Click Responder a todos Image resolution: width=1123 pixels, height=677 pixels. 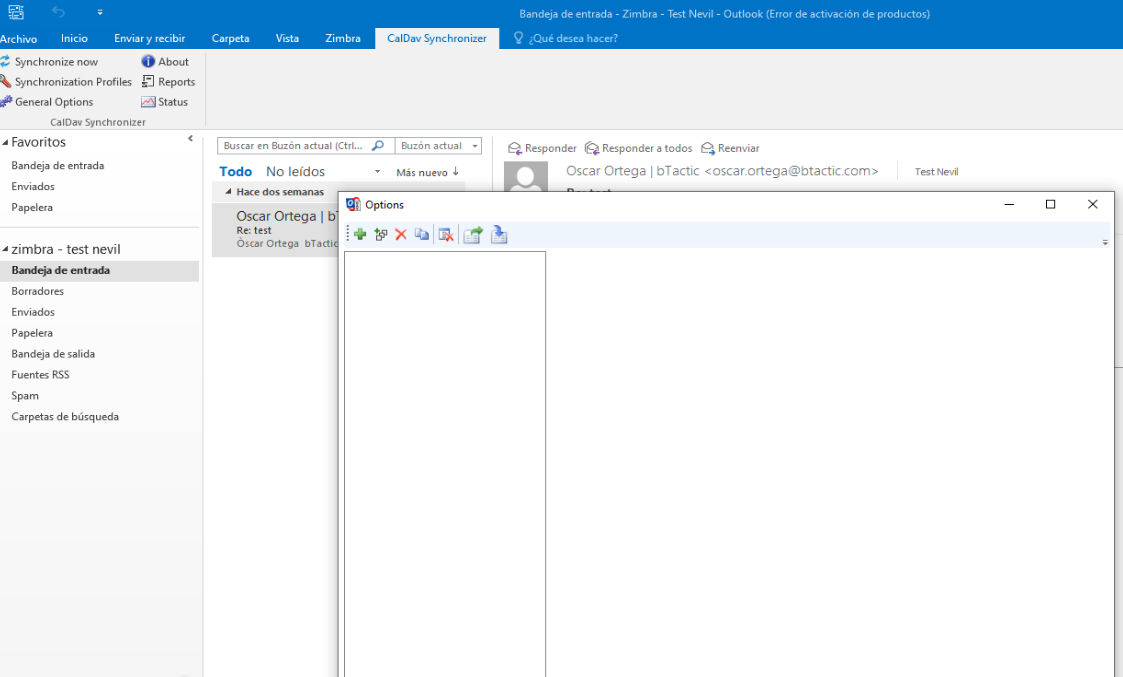[x=639, y=148]
